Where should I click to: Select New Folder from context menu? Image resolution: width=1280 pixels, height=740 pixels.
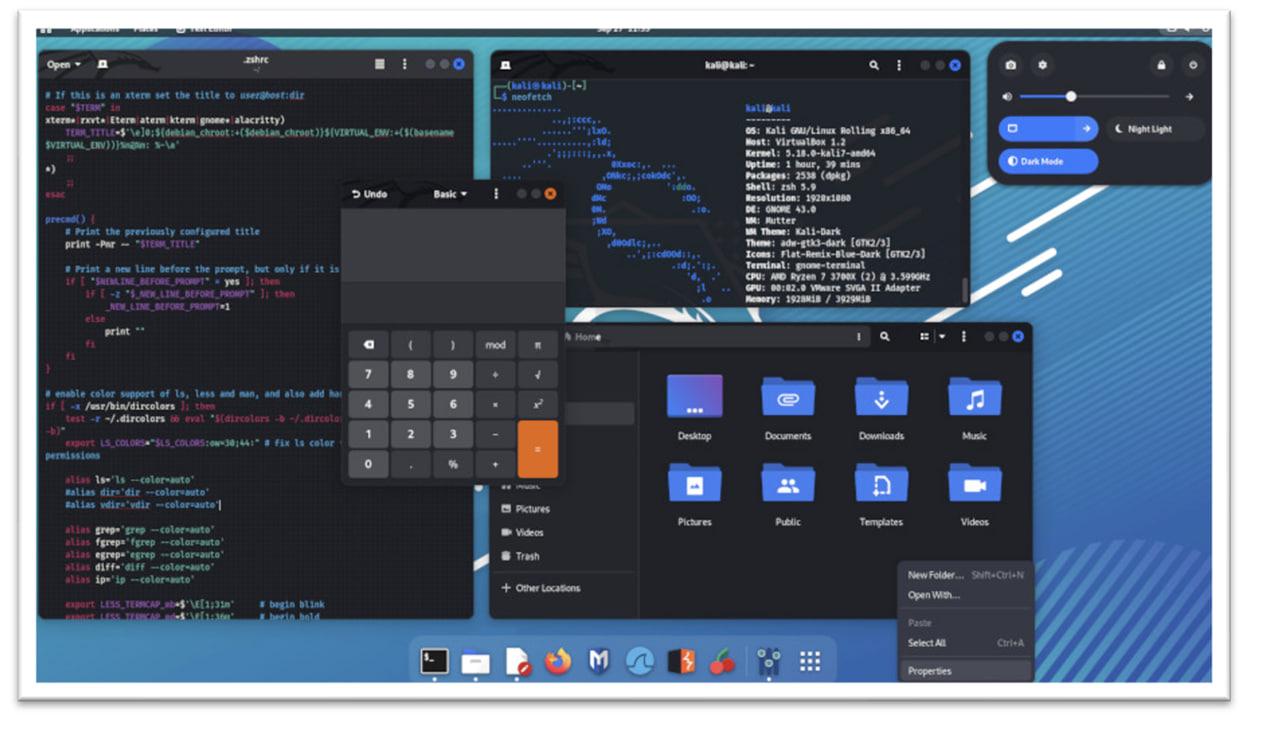coord(936,575)
